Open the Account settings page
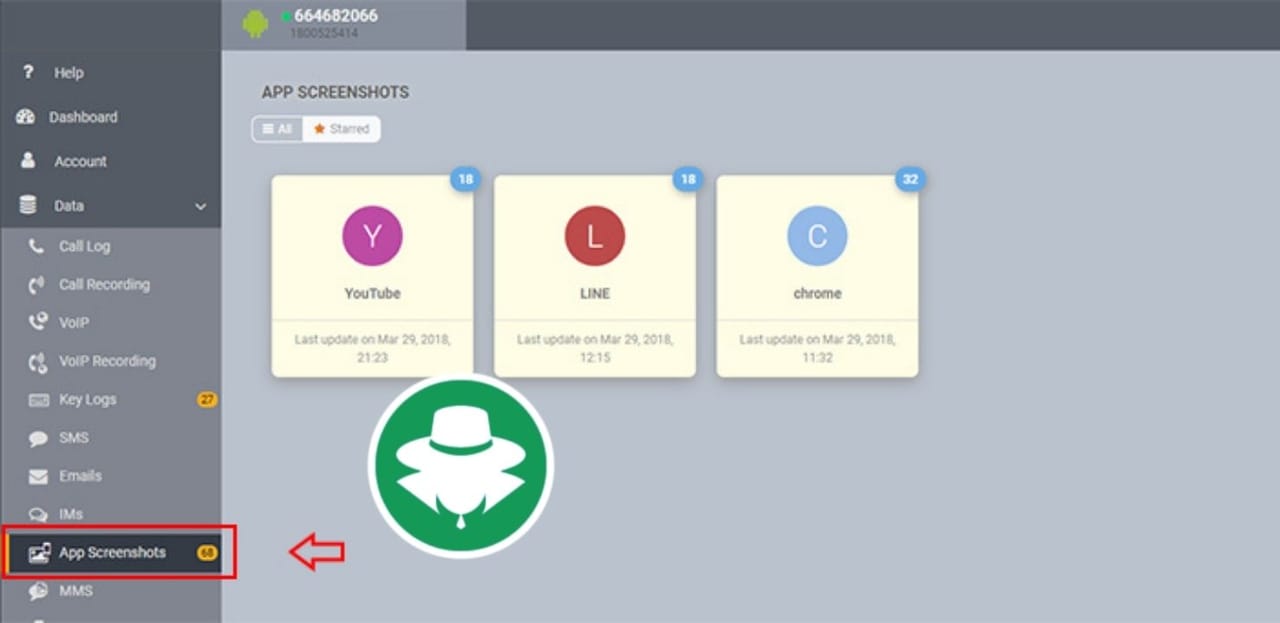The width and height of the screenshot is (1280, 623). coord(80,161)
